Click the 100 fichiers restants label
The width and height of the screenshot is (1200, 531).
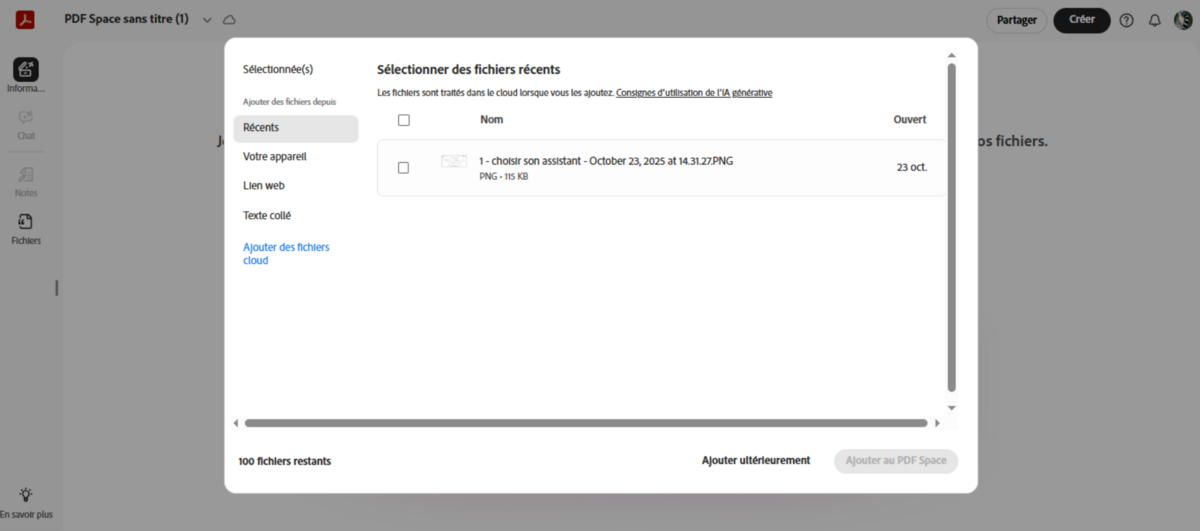tap(285, 461)
